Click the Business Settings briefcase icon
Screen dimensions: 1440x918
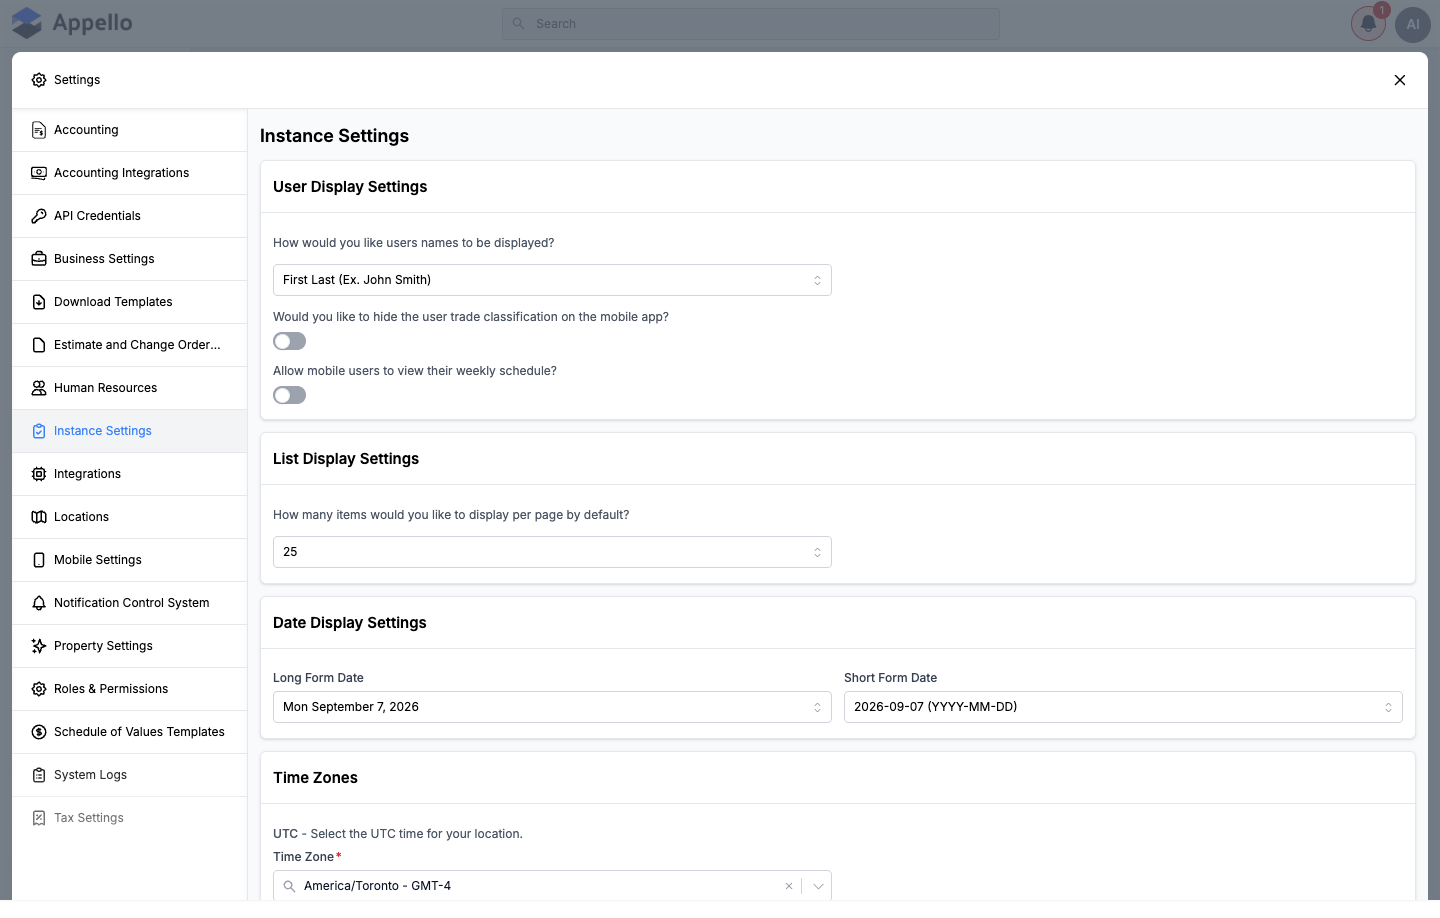39,259
